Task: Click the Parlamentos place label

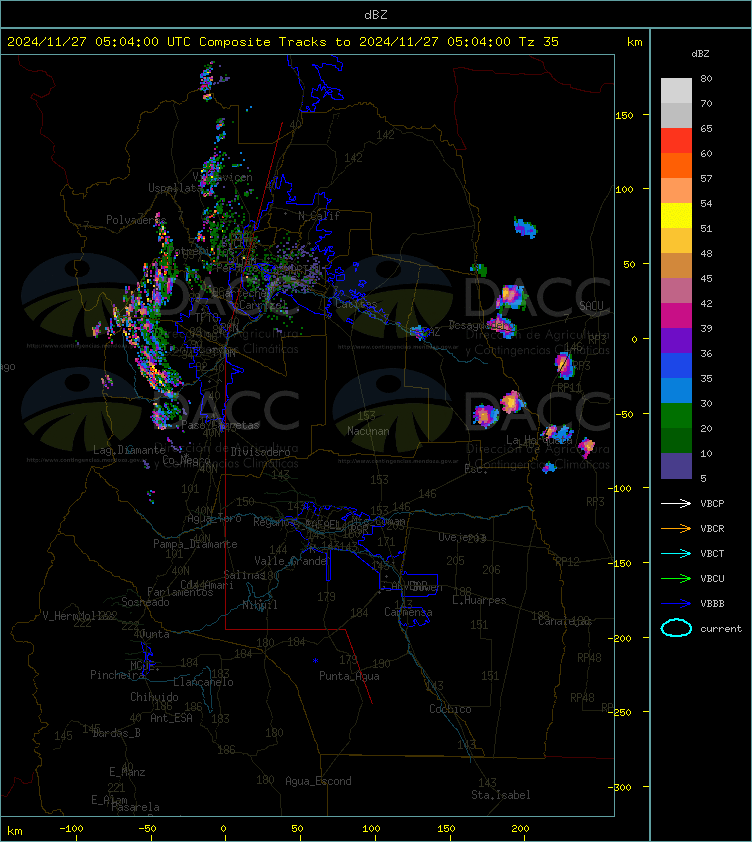Action: (180, 592)
